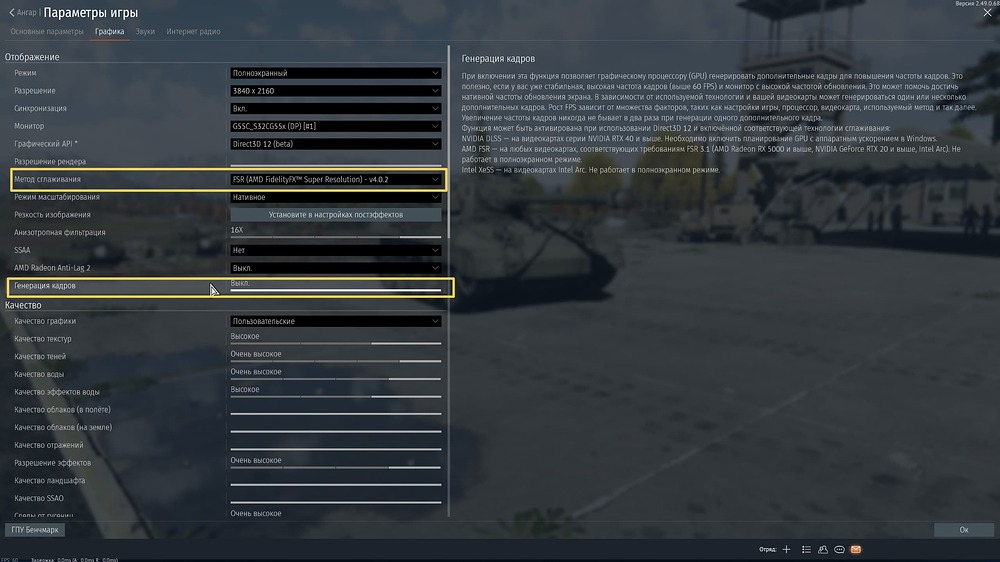Open the squad list icon
1000x562 pixels.
[x=805, y=549]
